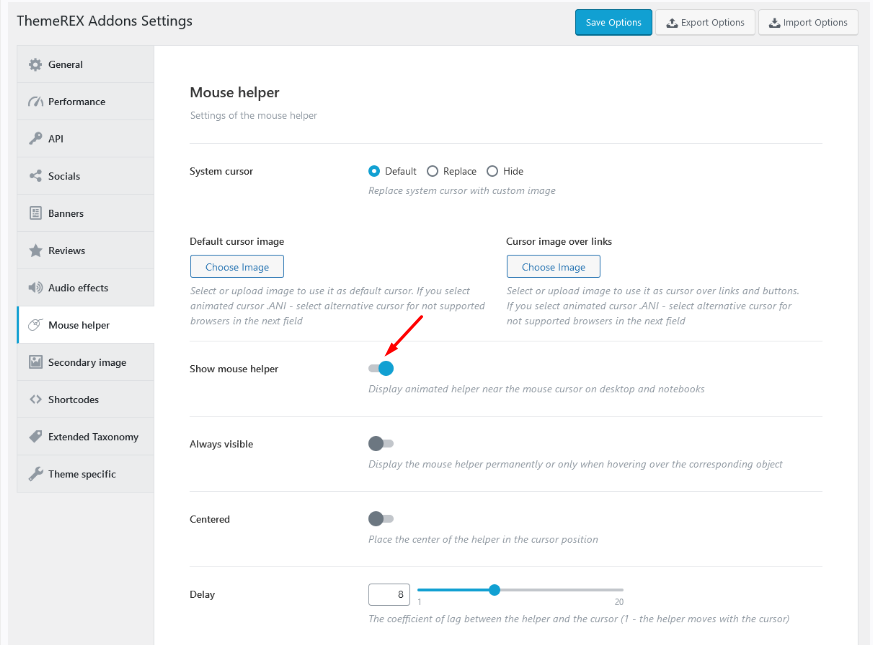The height and width of the screenshot is (645, 873).
Task: Open the Secondary image tab
Action: point(86,362)
